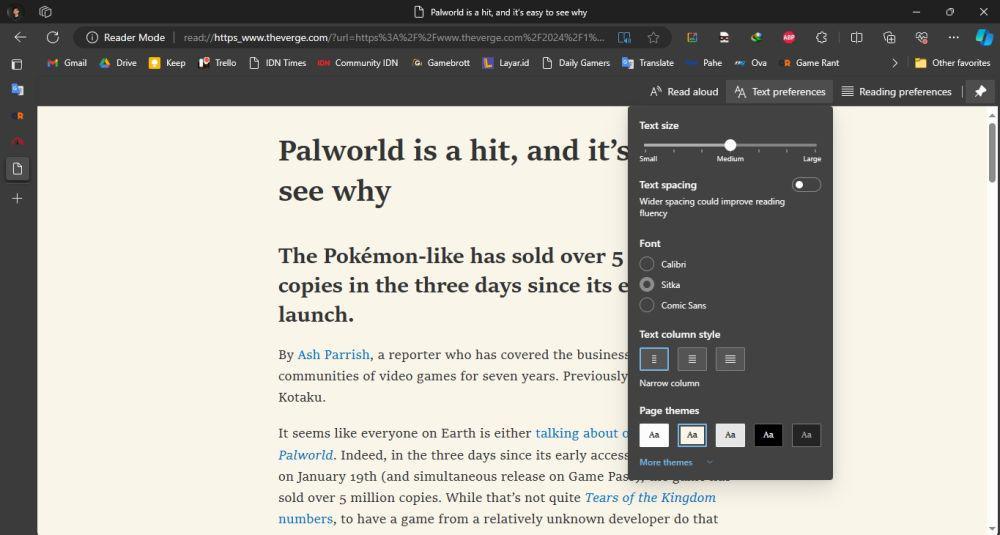Viewport: 1000px width, 535px height.
Task: Open the Game Rant bookmark
Action: pos(809,63)
